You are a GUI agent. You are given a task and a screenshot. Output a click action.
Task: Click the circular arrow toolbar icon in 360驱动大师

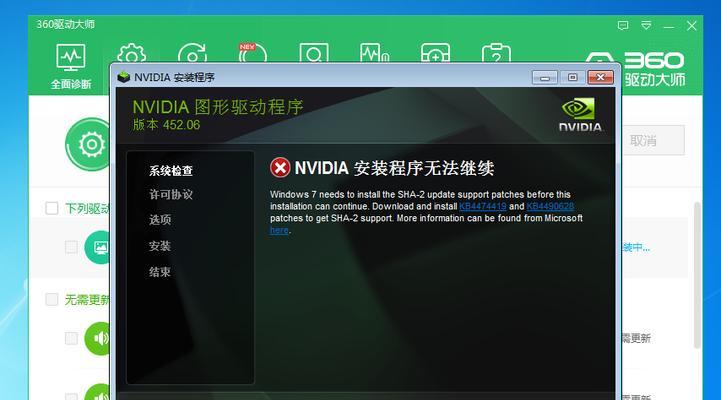pos(192,54)
